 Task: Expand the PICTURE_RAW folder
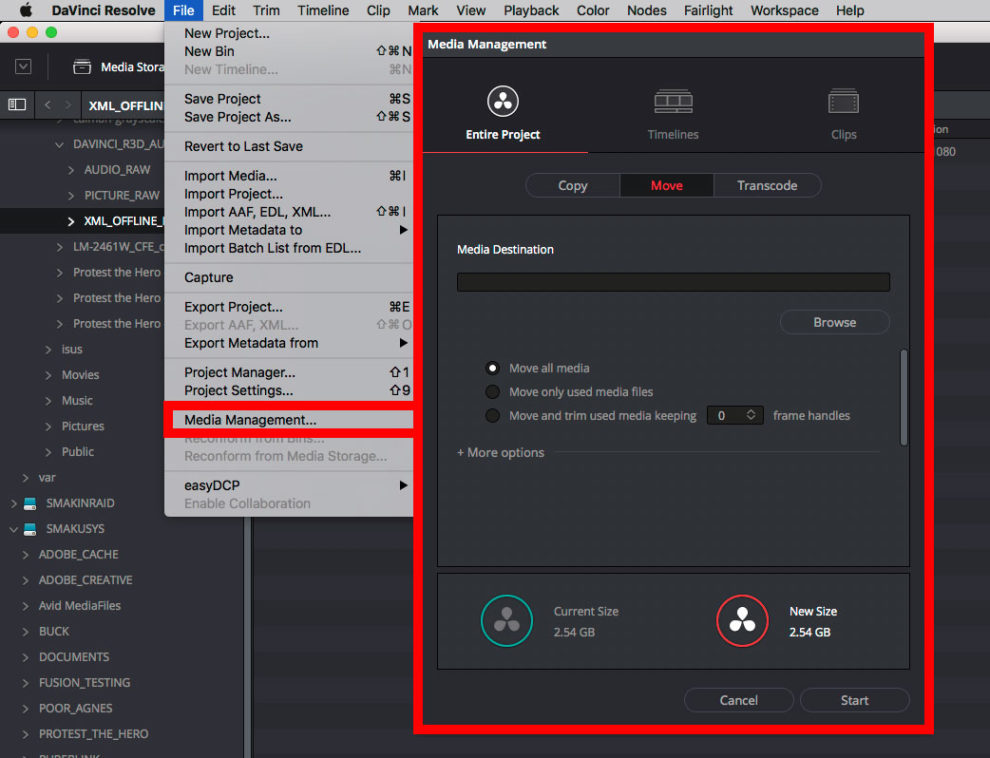pos(71,196)
